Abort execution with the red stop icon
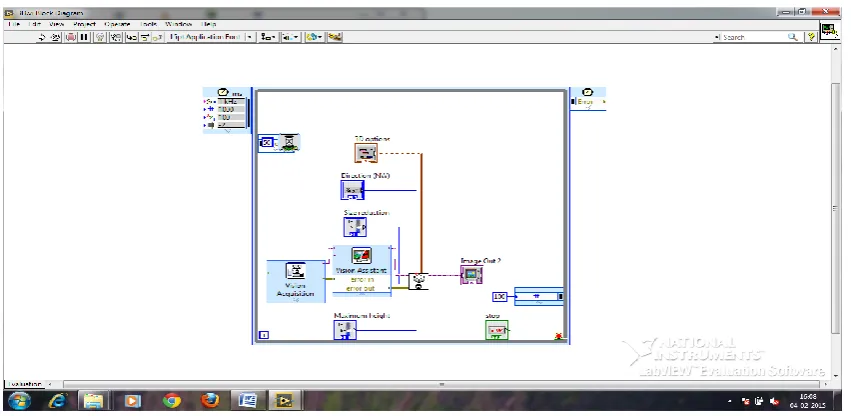The image size is (851, 416). coord(71,37)
